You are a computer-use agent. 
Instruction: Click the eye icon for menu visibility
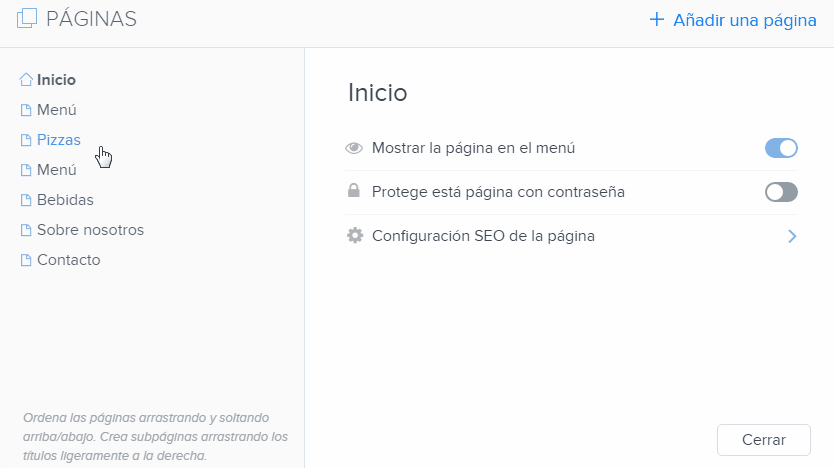click(x=354, y=148)
